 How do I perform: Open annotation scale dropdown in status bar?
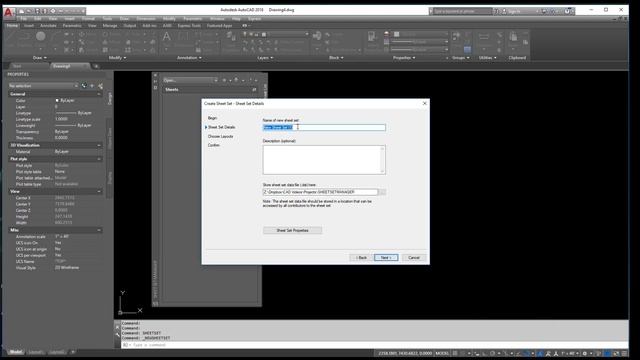(x=570, y=353)
